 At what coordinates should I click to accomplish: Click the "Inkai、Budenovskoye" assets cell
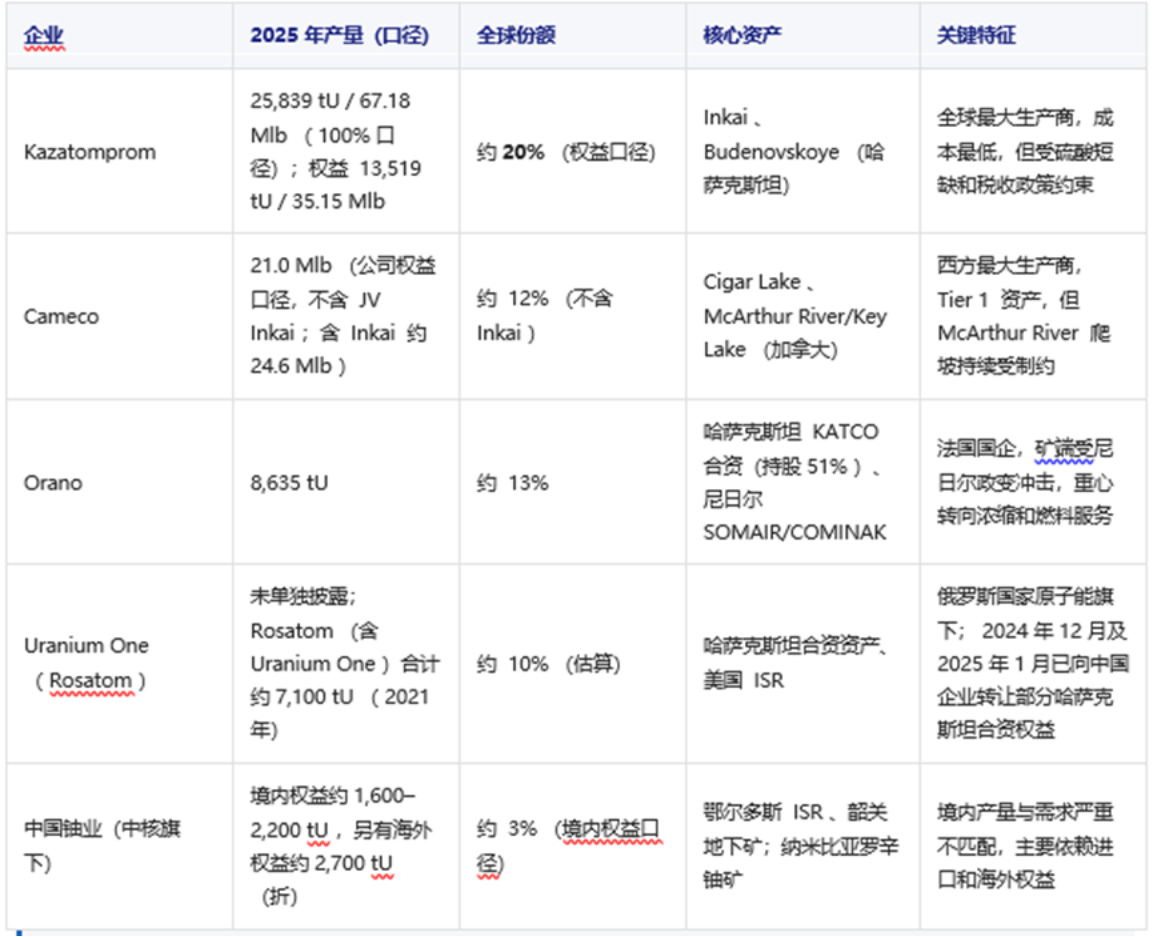pos(803,152)
